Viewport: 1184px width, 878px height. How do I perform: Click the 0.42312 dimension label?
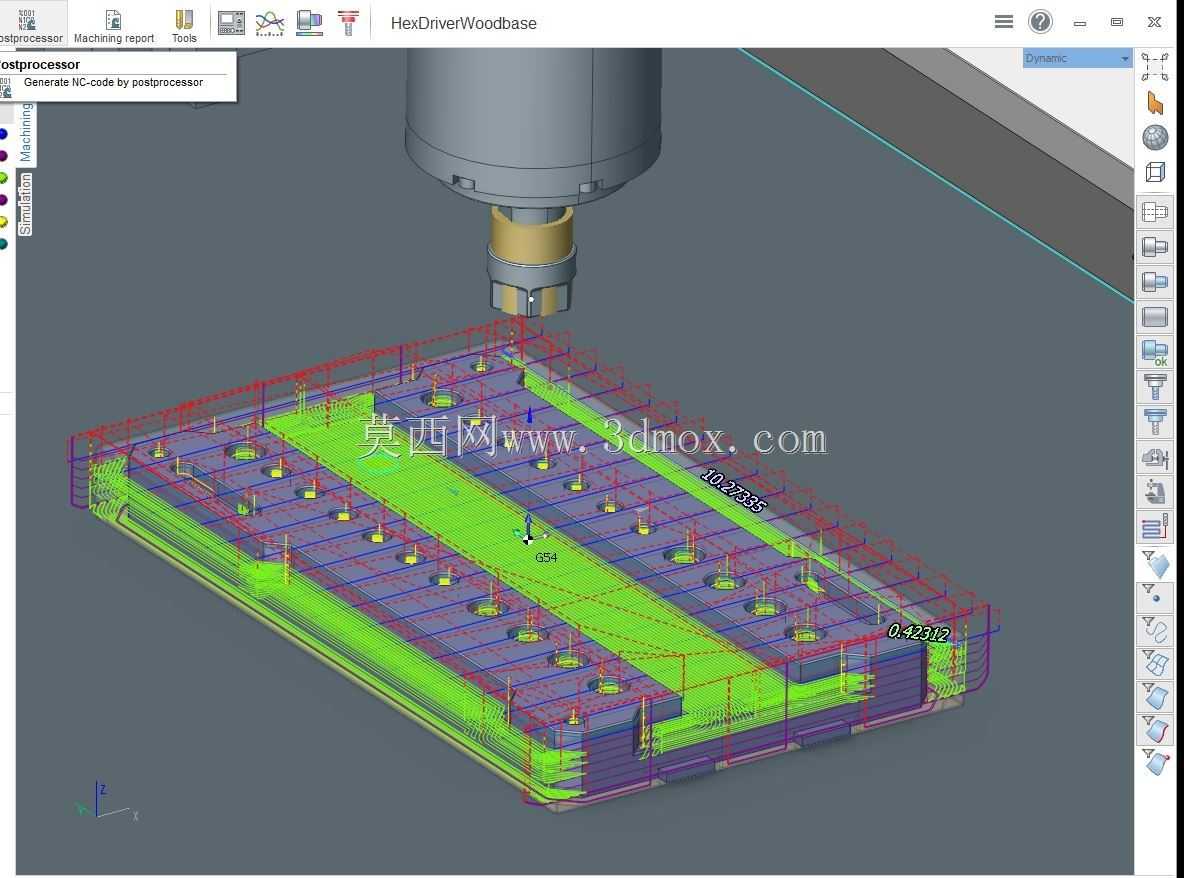pos(918,632)
